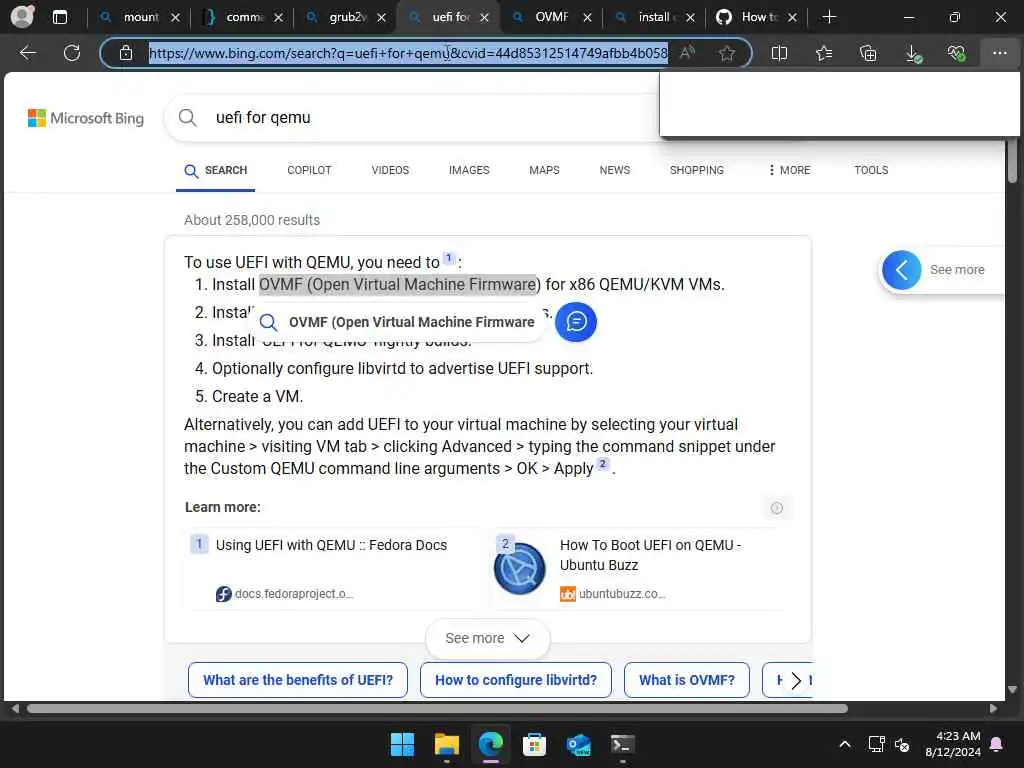The image size is (1024, 768).
Task: Open the clock showing 4:23 AM 8/12/2024
Action: tap(953, 744)
